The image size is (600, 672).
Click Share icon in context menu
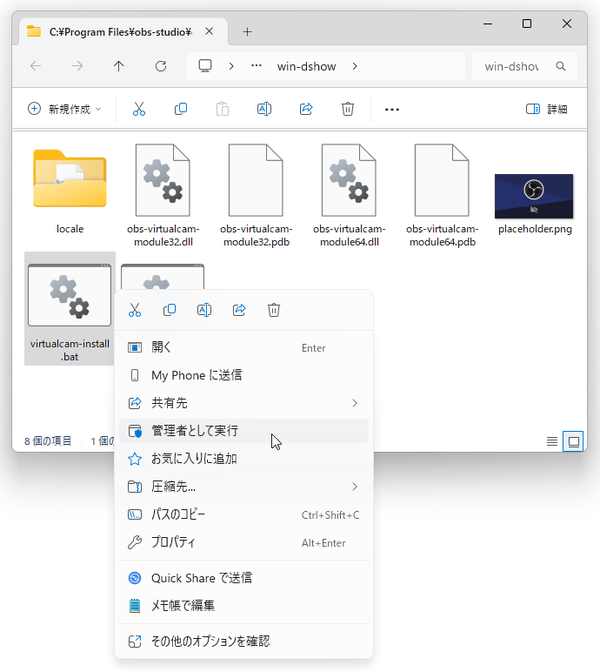point(239,310)
